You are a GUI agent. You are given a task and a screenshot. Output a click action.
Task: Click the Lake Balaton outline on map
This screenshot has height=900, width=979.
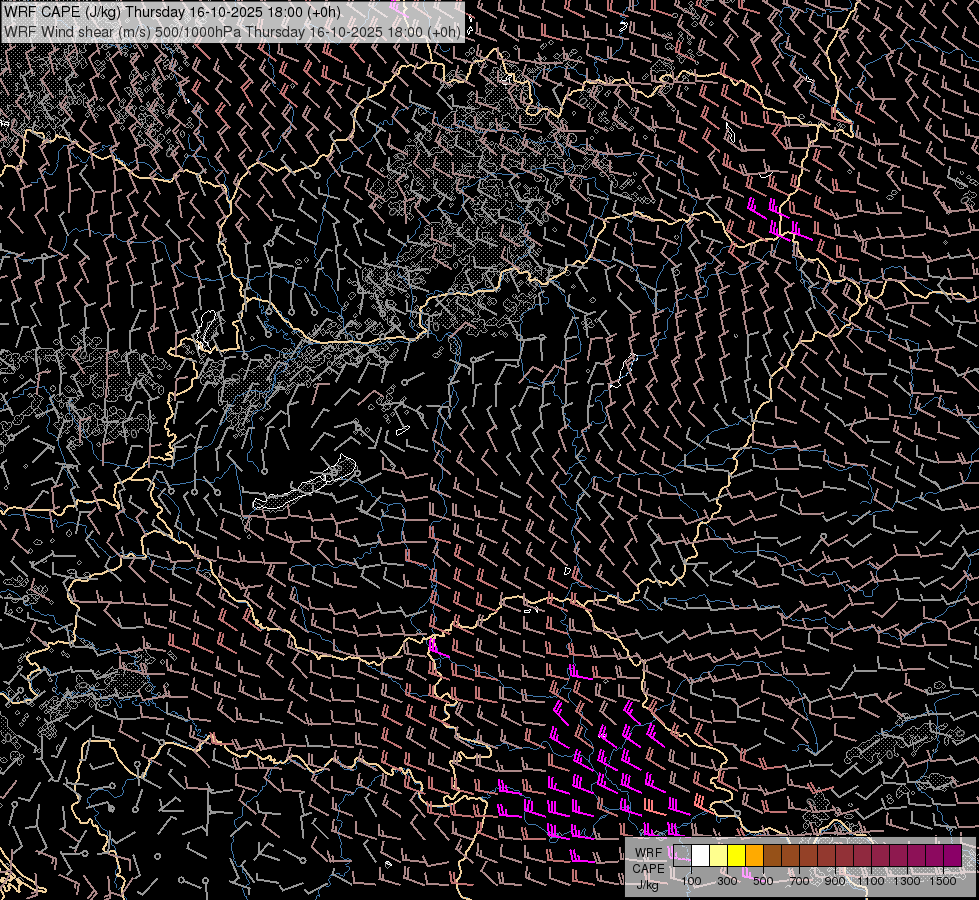(x=305, y=485)
